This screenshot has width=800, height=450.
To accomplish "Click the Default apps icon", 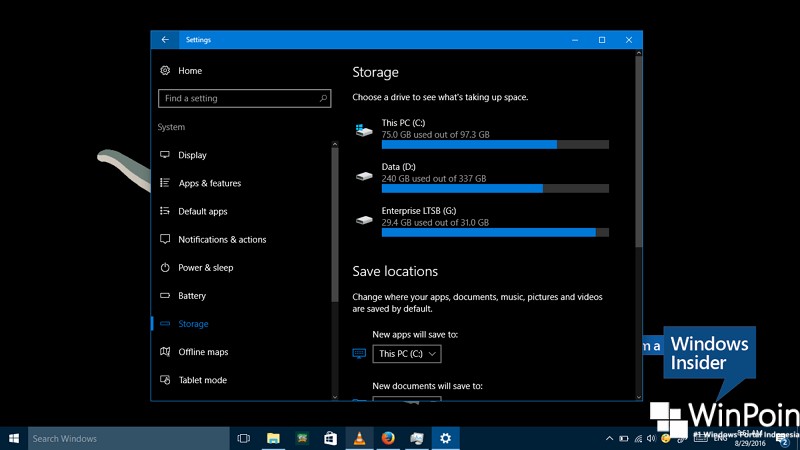I will [x=165, y=211].
